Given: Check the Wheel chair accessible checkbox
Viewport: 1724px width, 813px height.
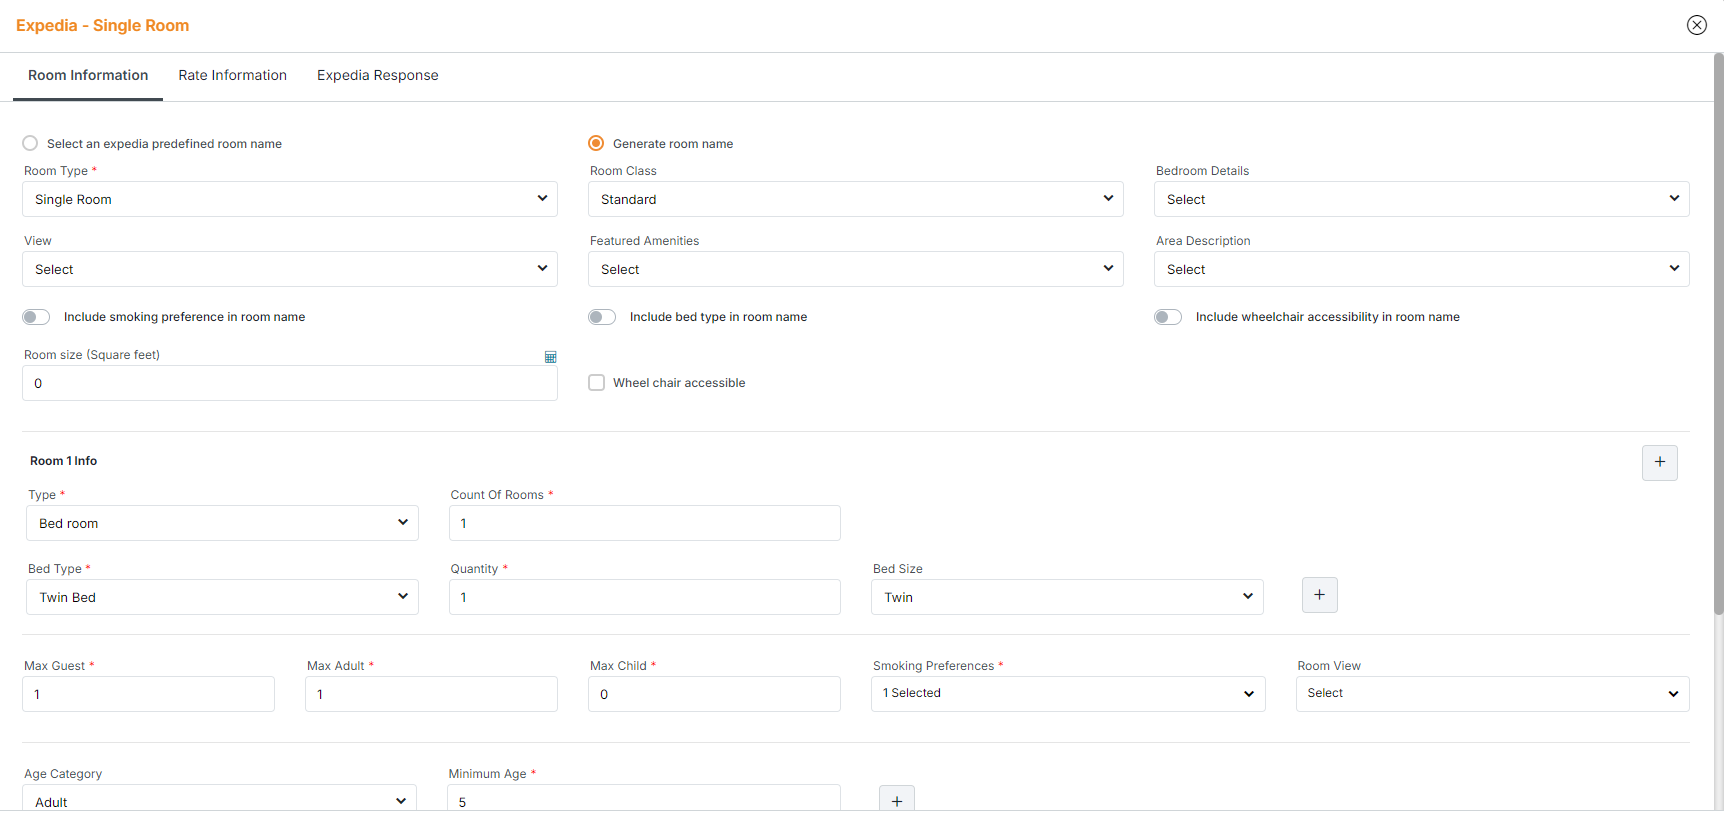Looking at the screenshot, I should coord(597,383).
